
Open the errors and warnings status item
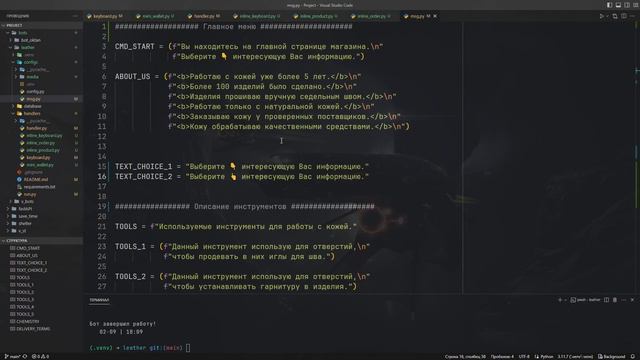(x=40, y=356)
